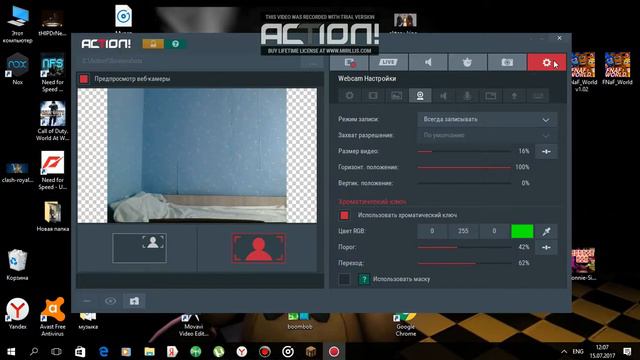Click the red value field of RGB color
640x360 pixels.
pyautogui.click(x=432, y=231)
